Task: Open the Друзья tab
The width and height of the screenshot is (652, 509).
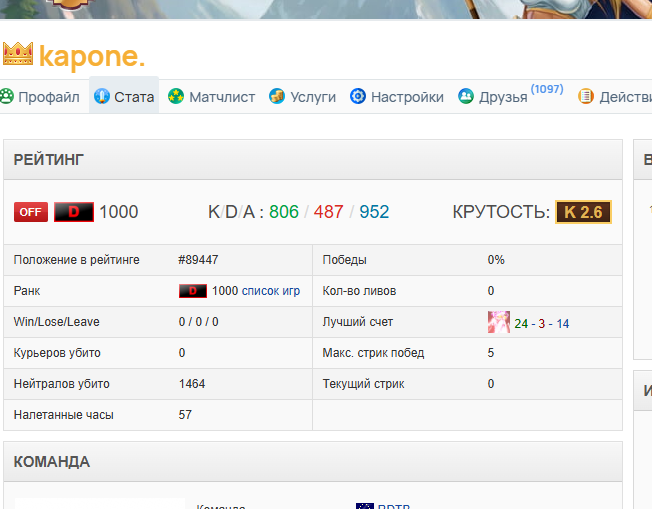Action: 493,96
